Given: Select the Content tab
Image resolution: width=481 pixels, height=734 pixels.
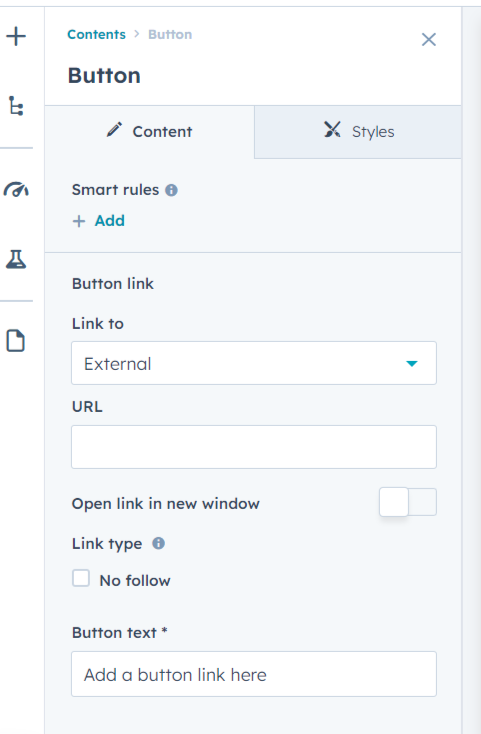Looking at the screenshot, I should click(x=150, y=132).
